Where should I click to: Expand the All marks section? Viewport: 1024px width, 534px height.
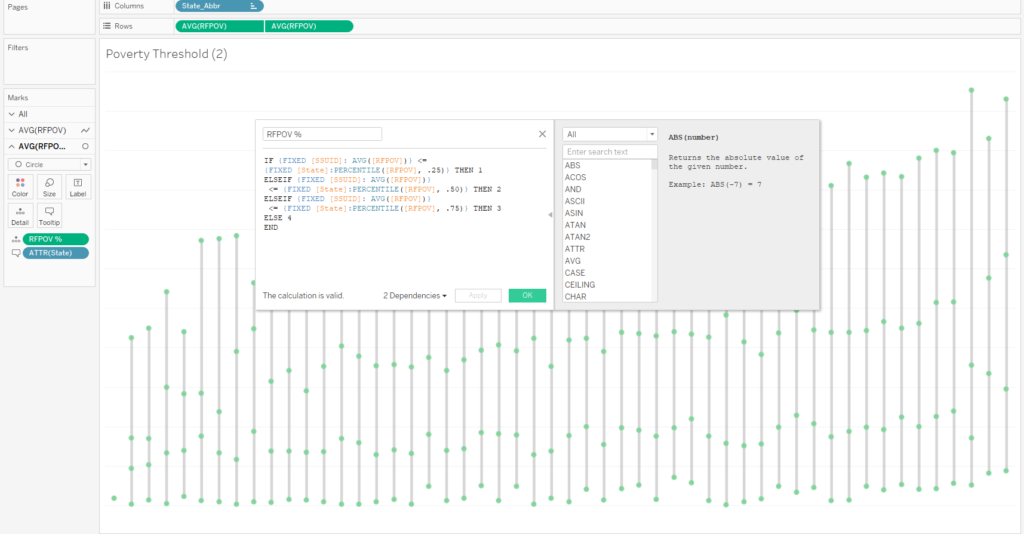pyautogui.click(x=11, y=114)
